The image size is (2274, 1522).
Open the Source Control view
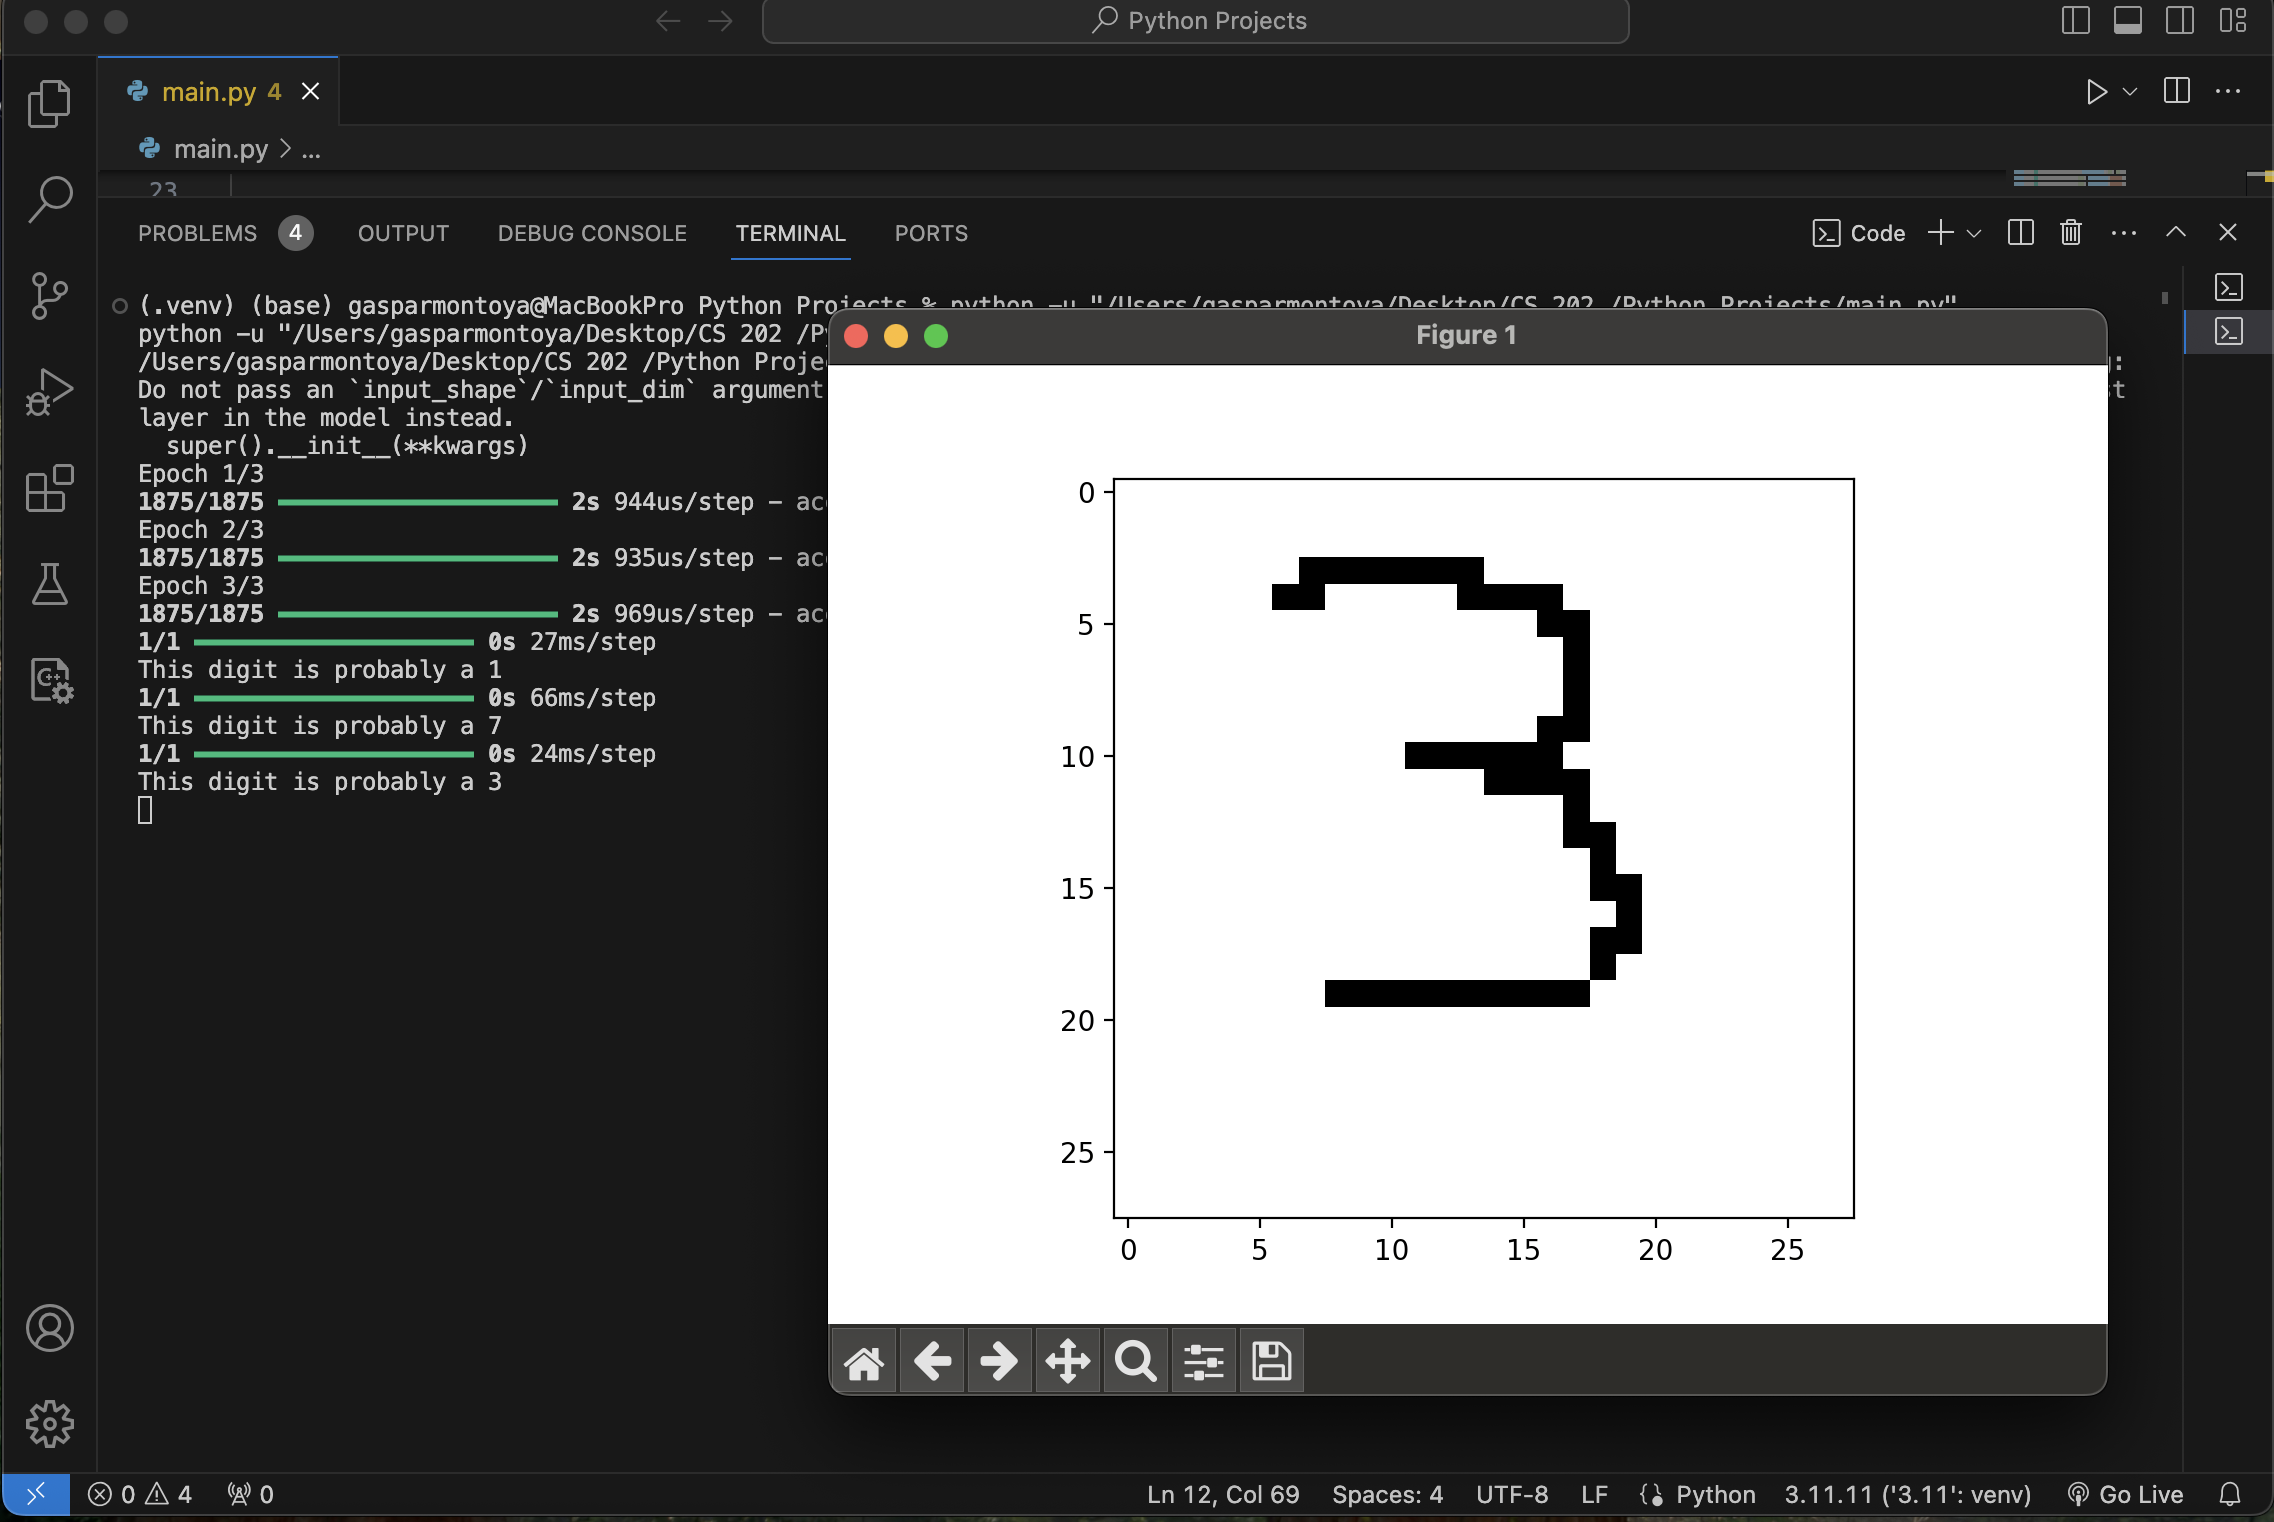tap(49, 296)
